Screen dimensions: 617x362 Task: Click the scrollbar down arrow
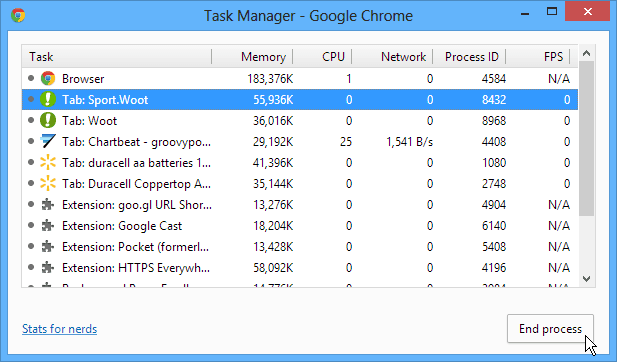[x=586, y=279]
